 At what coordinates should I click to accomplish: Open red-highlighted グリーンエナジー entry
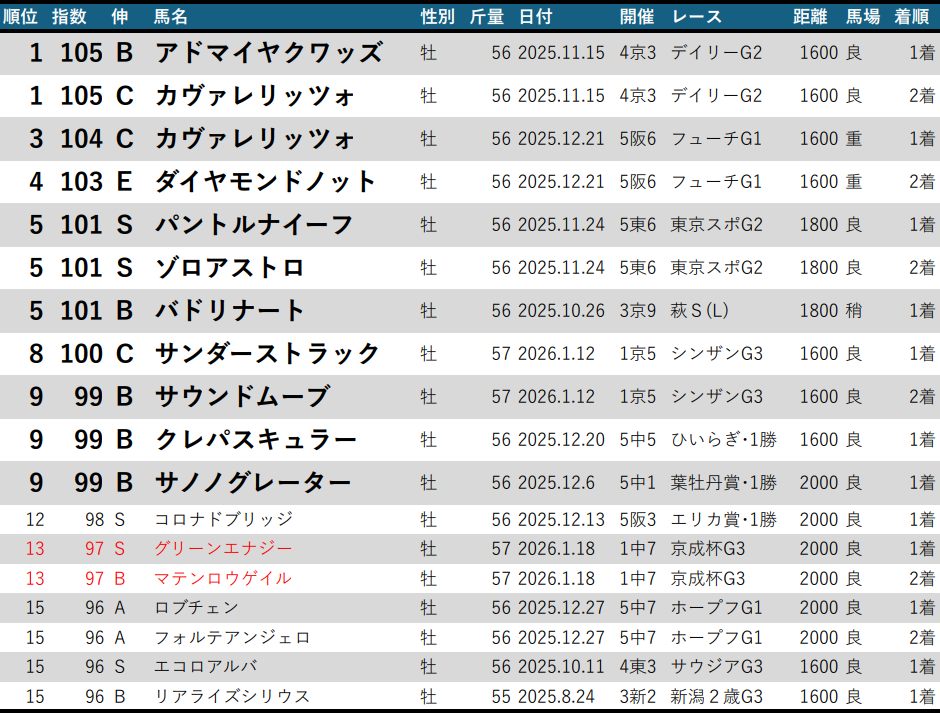pos(223,549)
